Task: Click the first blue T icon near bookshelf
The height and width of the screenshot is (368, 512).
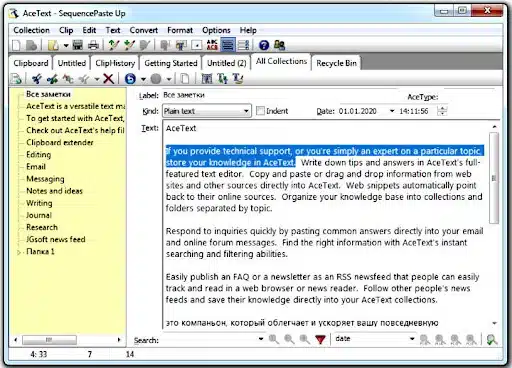Action: tap(222, 79)
